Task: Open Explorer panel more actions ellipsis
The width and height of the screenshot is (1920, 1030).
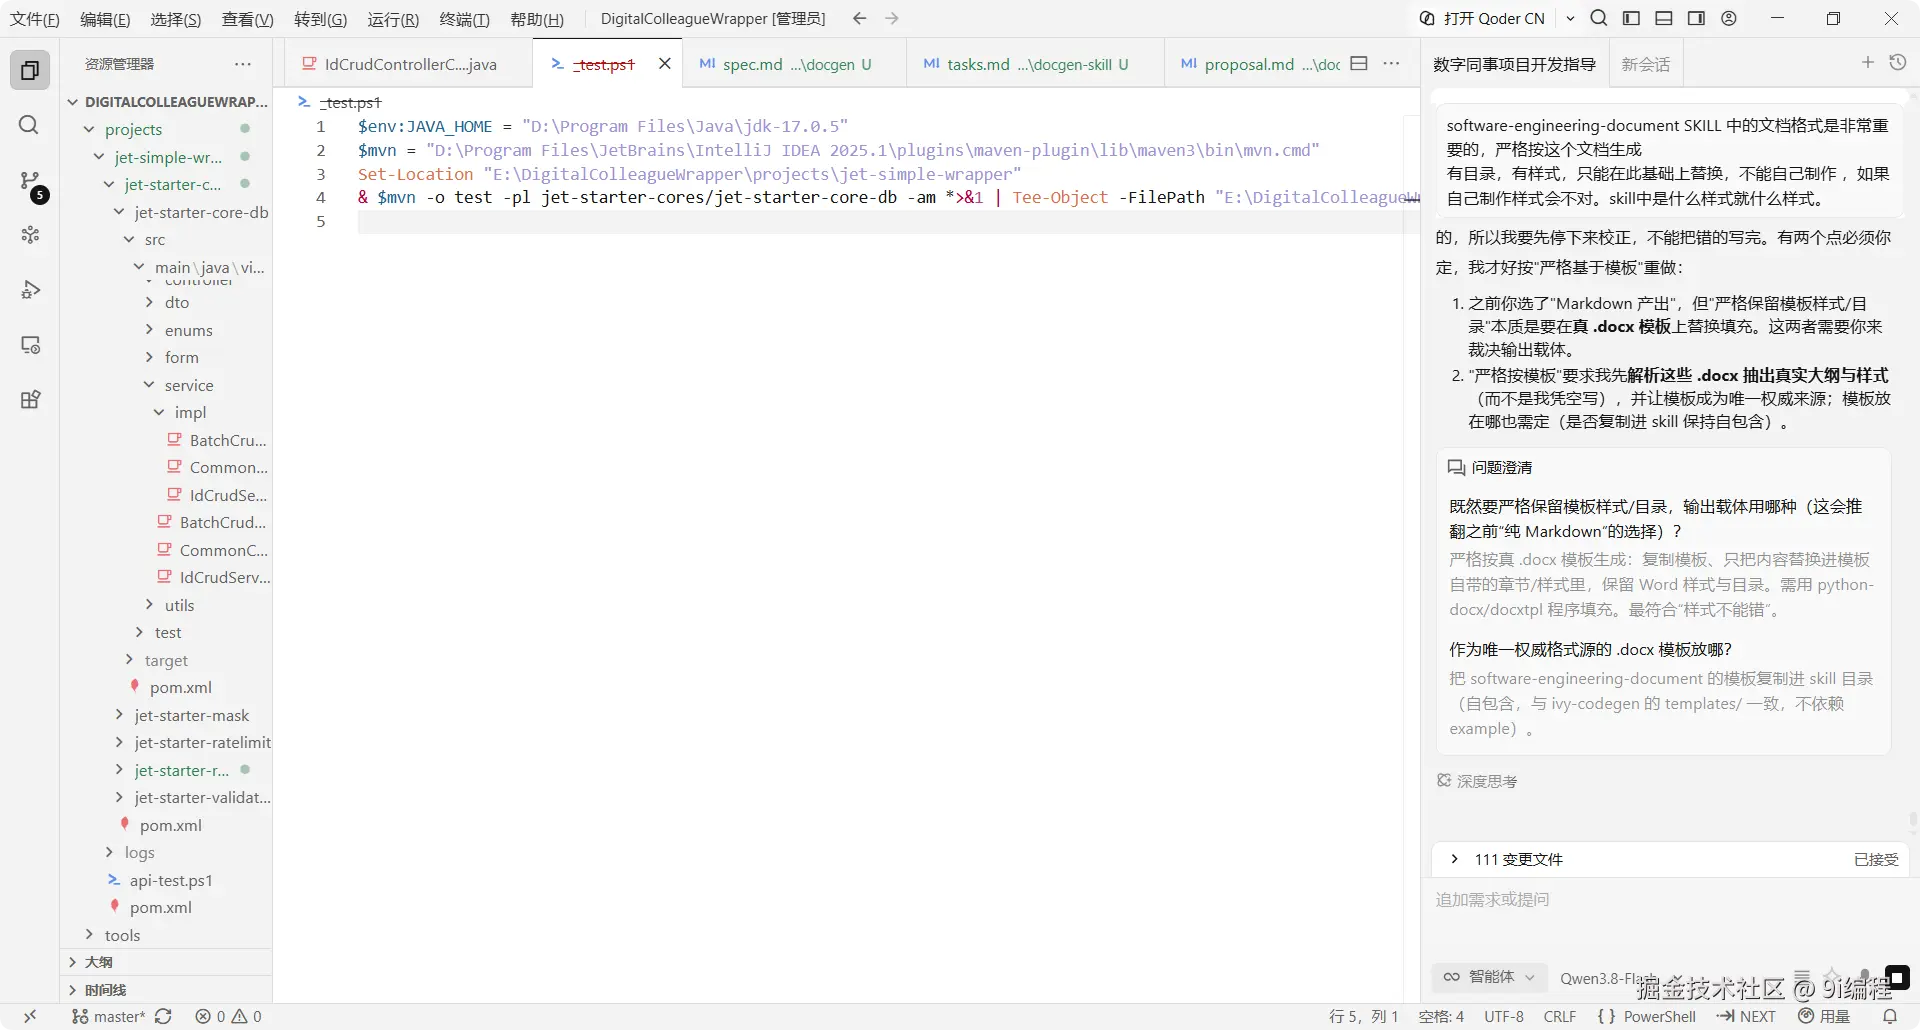Action: coord(243,63)
